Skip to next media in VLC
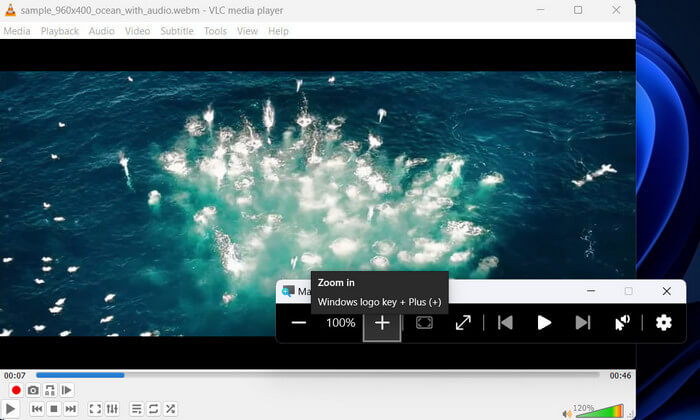 71,409
